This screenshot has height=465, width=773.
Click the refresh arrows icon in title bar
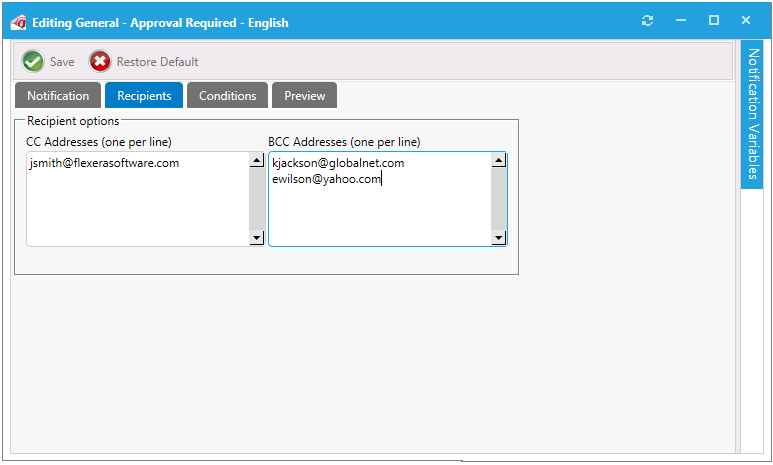point(648,21)
